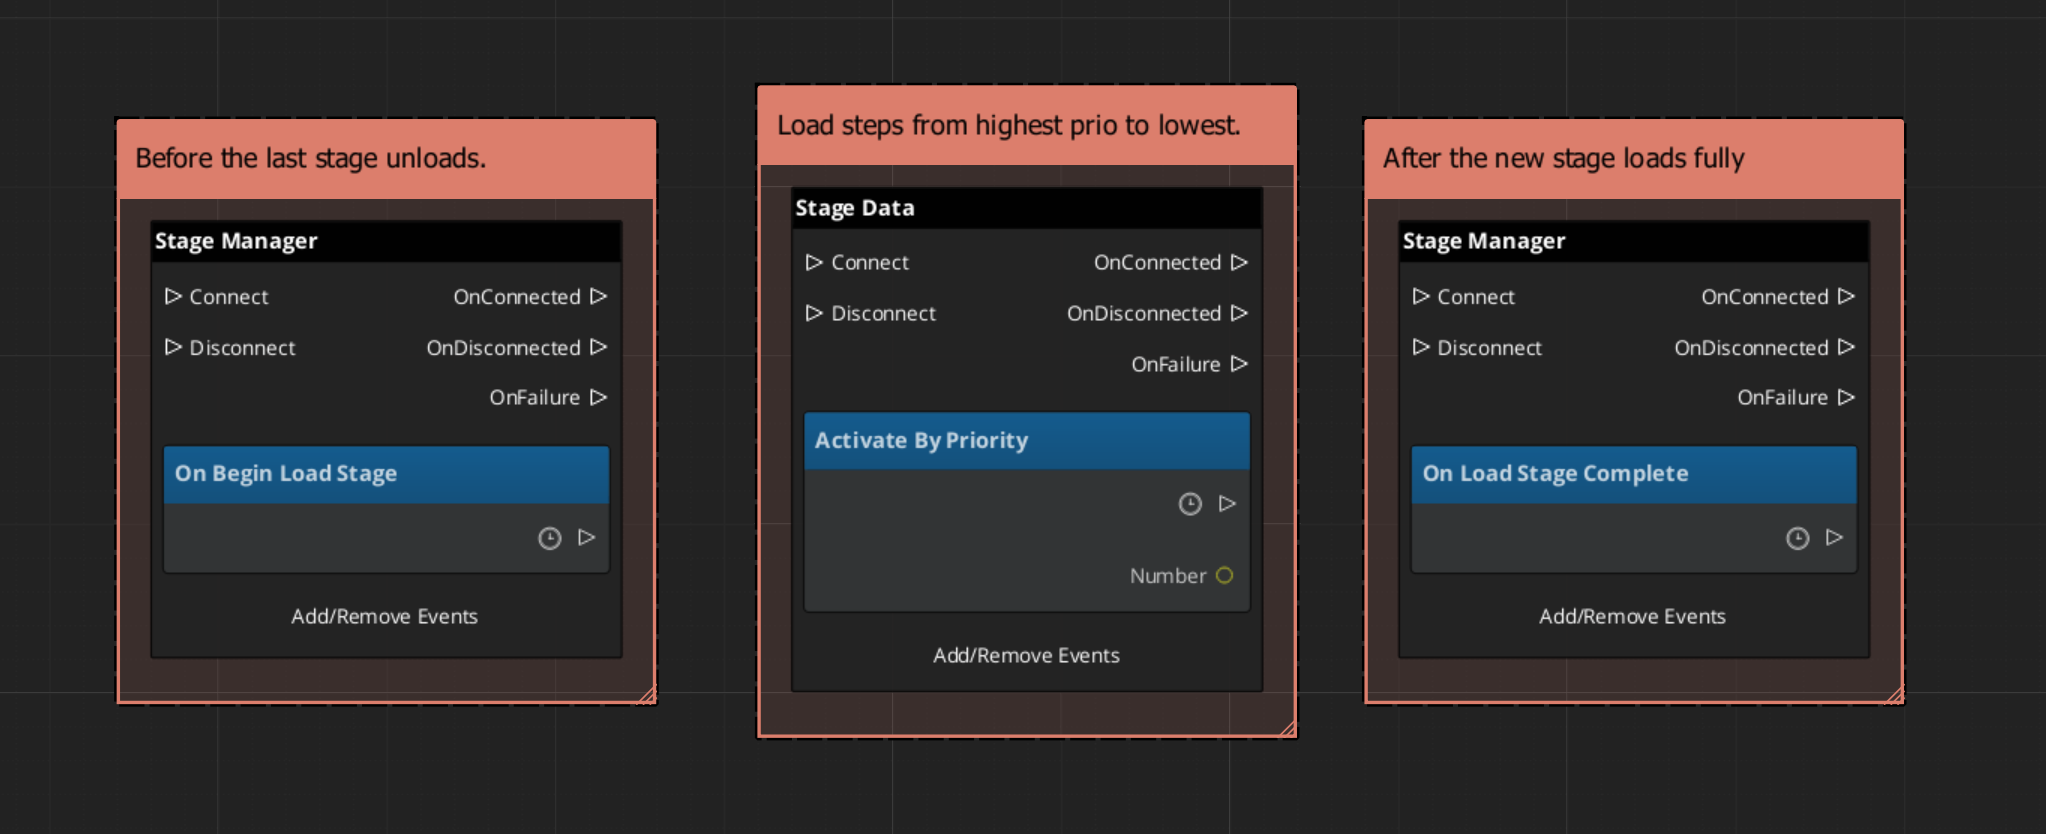
Task: Click the flow output arrow of On Load Stage Complete
Action: [x=1834, y=538]
